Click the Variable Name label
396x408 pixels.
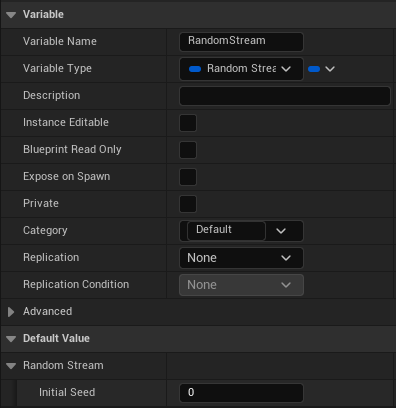[60, 41]
